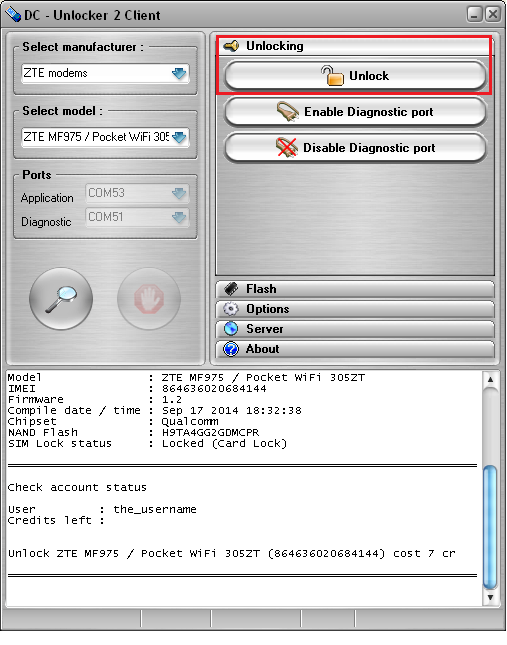
Task: Collapse the Unlocking section header
Action: (x=355, y=46)
